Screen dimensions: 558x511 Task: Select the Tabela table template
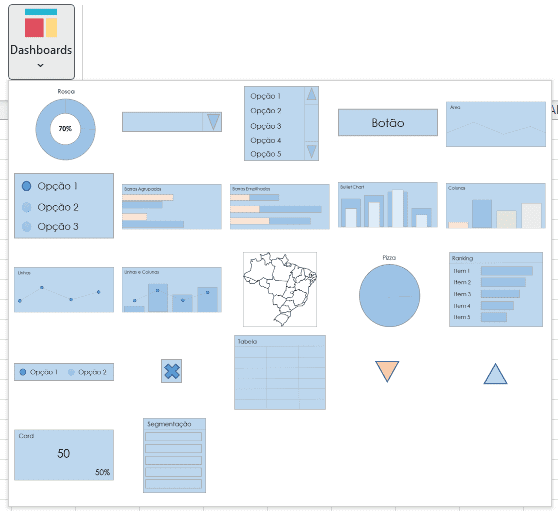point(280,372)
